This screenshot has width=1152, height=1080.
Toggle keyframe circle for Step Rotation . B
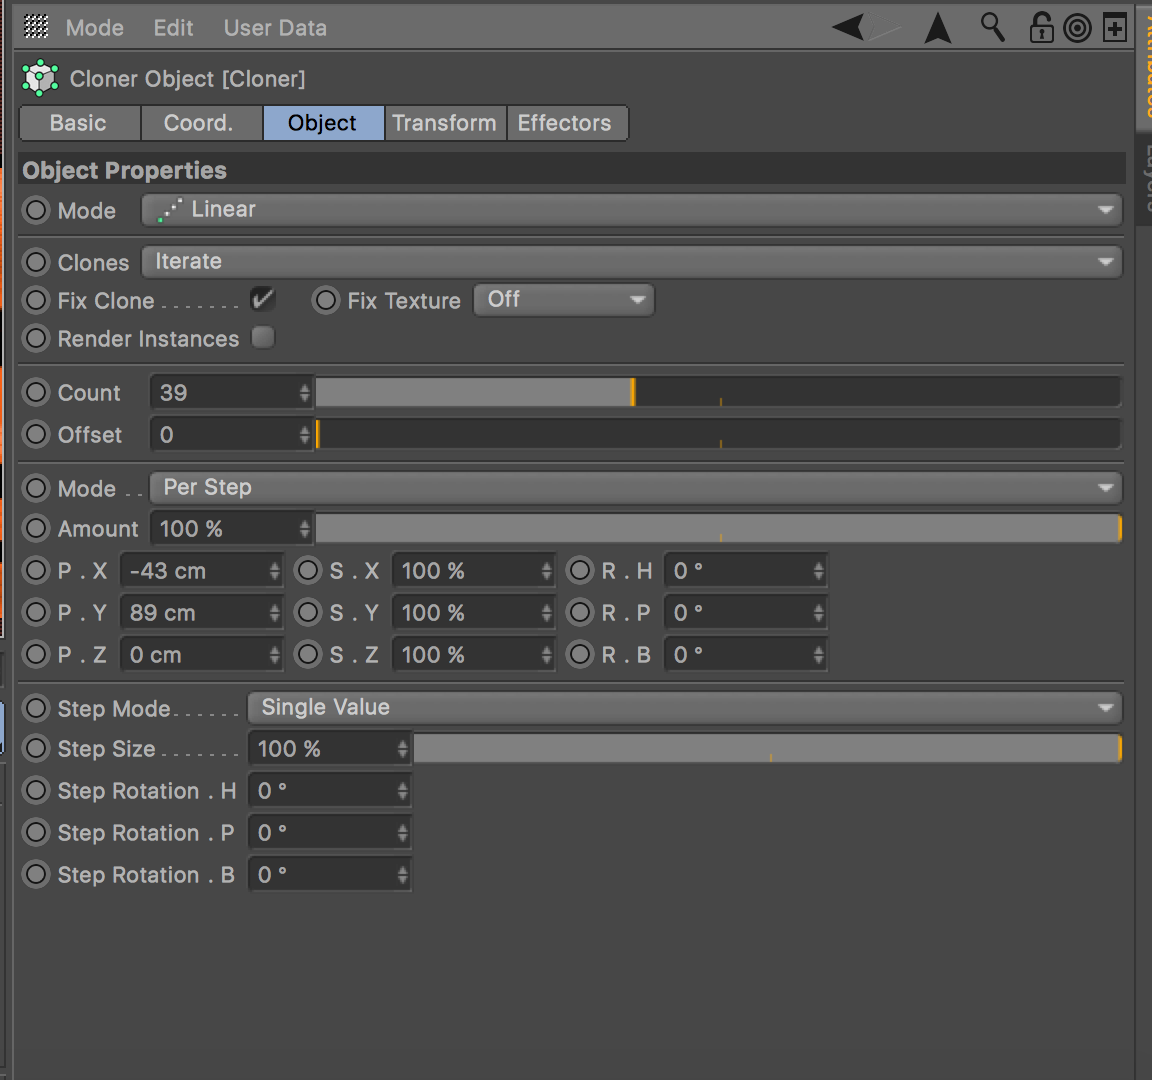pyautogui.click(x=35, y=874)
